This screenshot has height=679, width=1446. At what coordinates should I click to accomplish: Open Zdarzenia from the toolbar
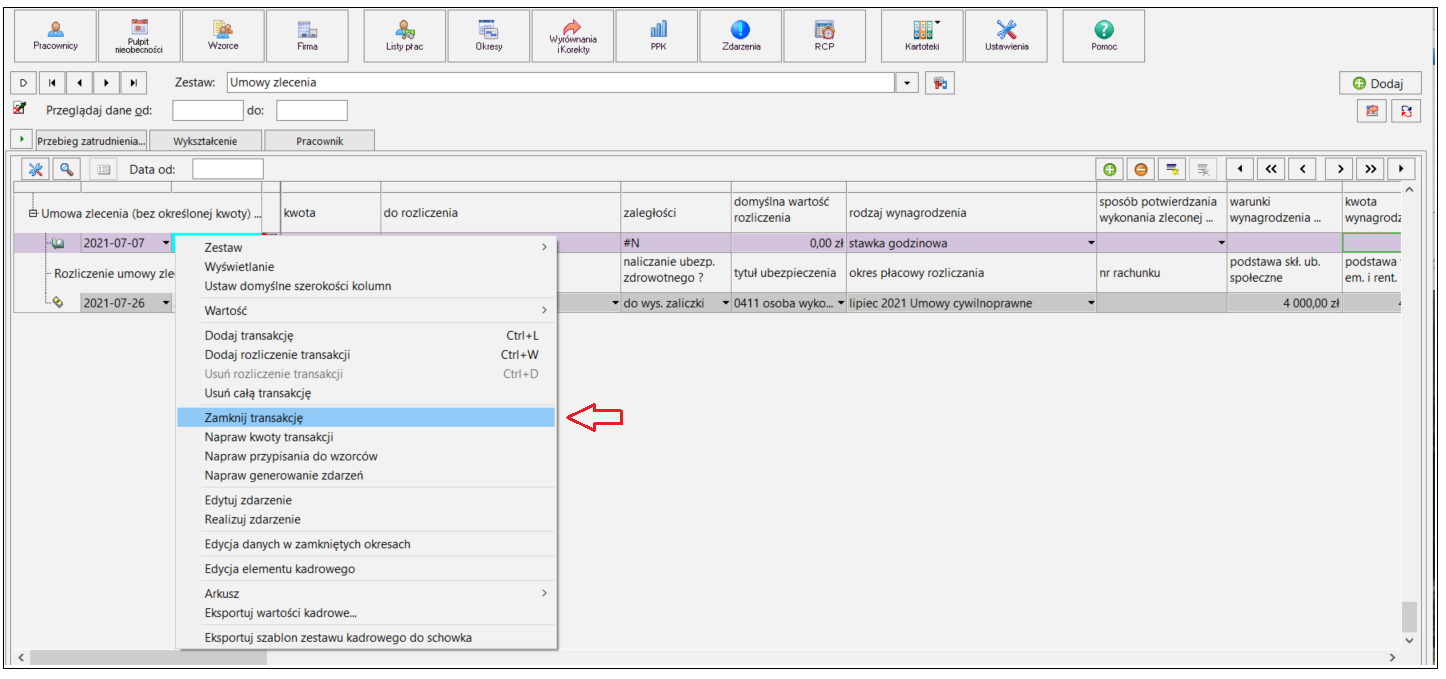pos(741,36)
